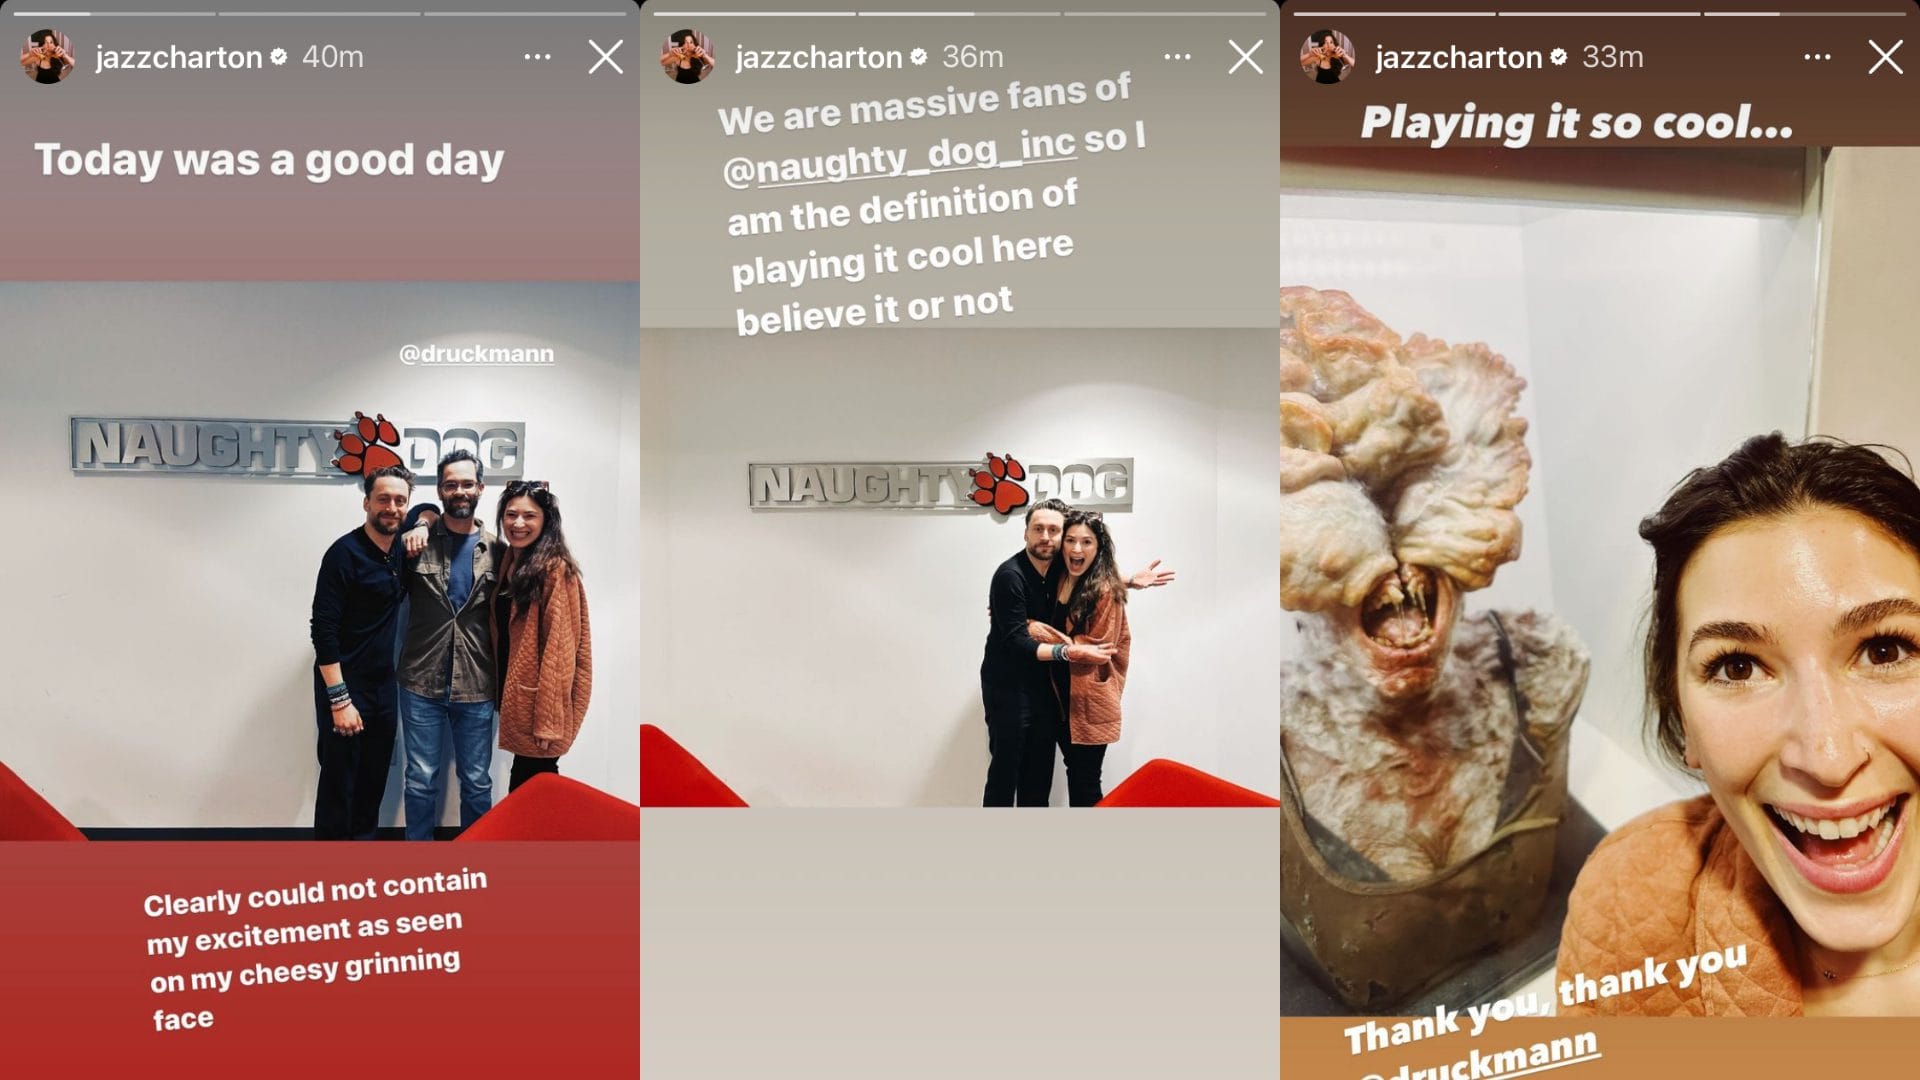This screenshot has height=1080, width=1920.
Task: Select the second progress segment in 36m story
Action: pyautogui.click(x=958, y=14)
